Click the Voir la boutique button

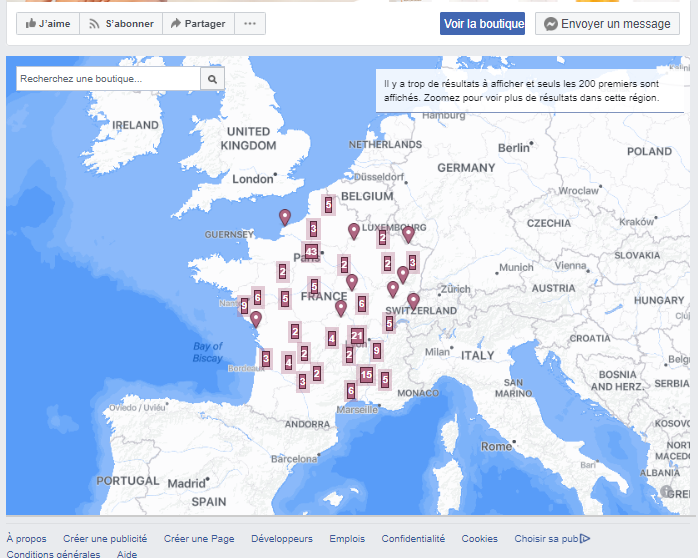(x=483, y=24)
